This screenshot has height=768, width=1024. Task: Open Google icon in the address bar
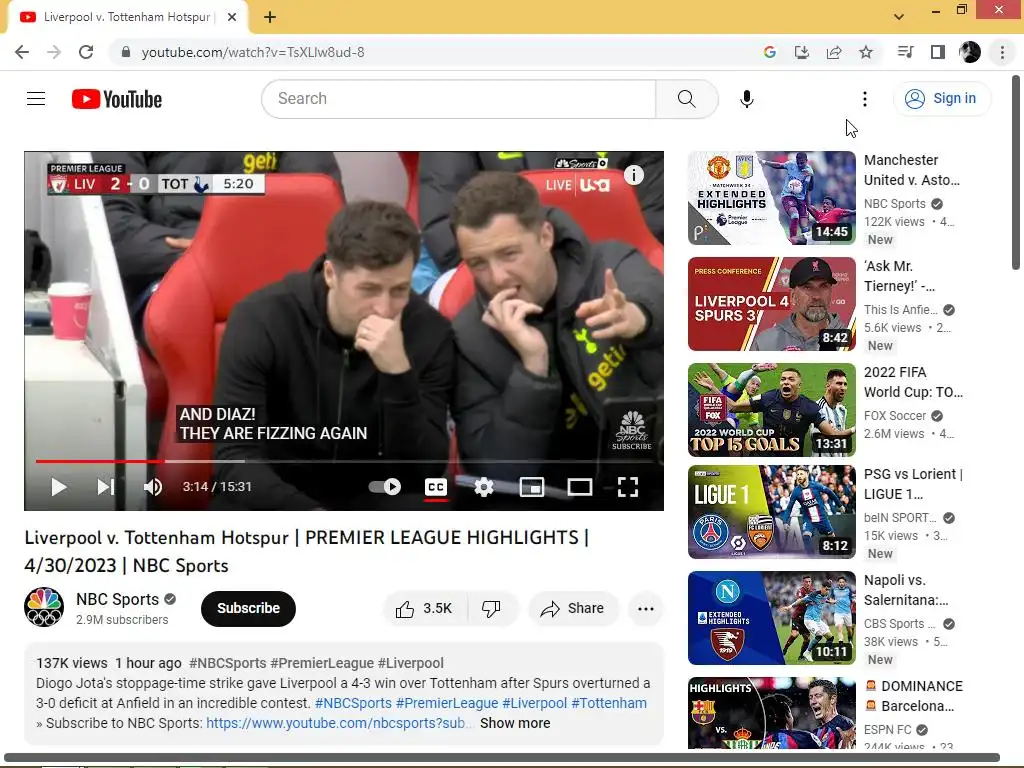[x=769, y=52]
